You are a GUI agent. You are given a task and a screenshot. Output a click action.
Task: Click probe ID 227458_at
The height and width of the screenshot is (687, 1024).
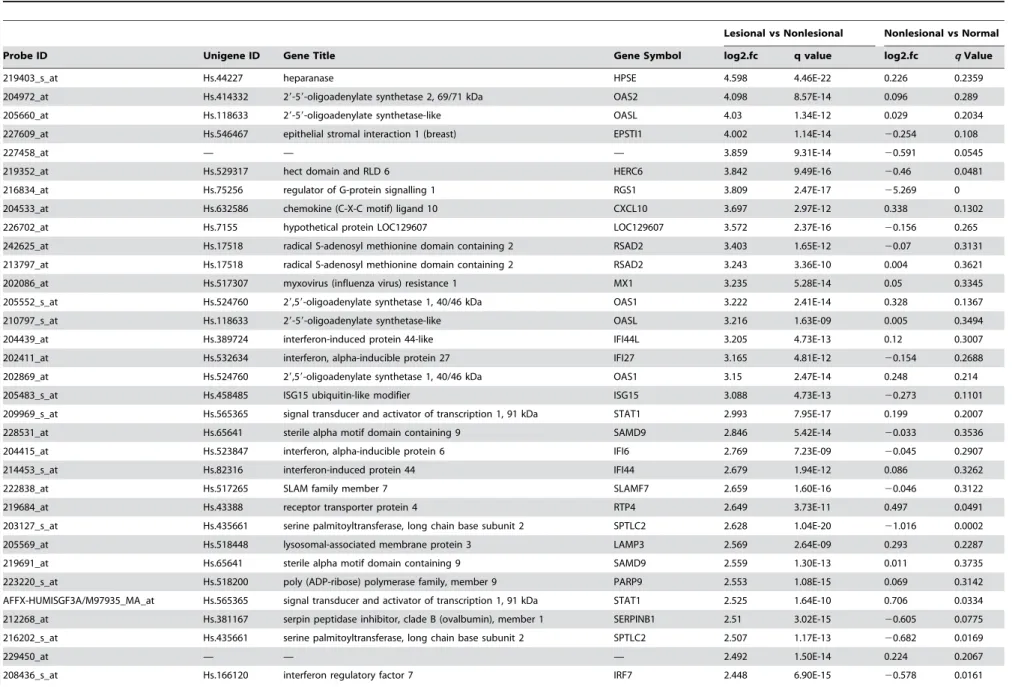(25, 153)
